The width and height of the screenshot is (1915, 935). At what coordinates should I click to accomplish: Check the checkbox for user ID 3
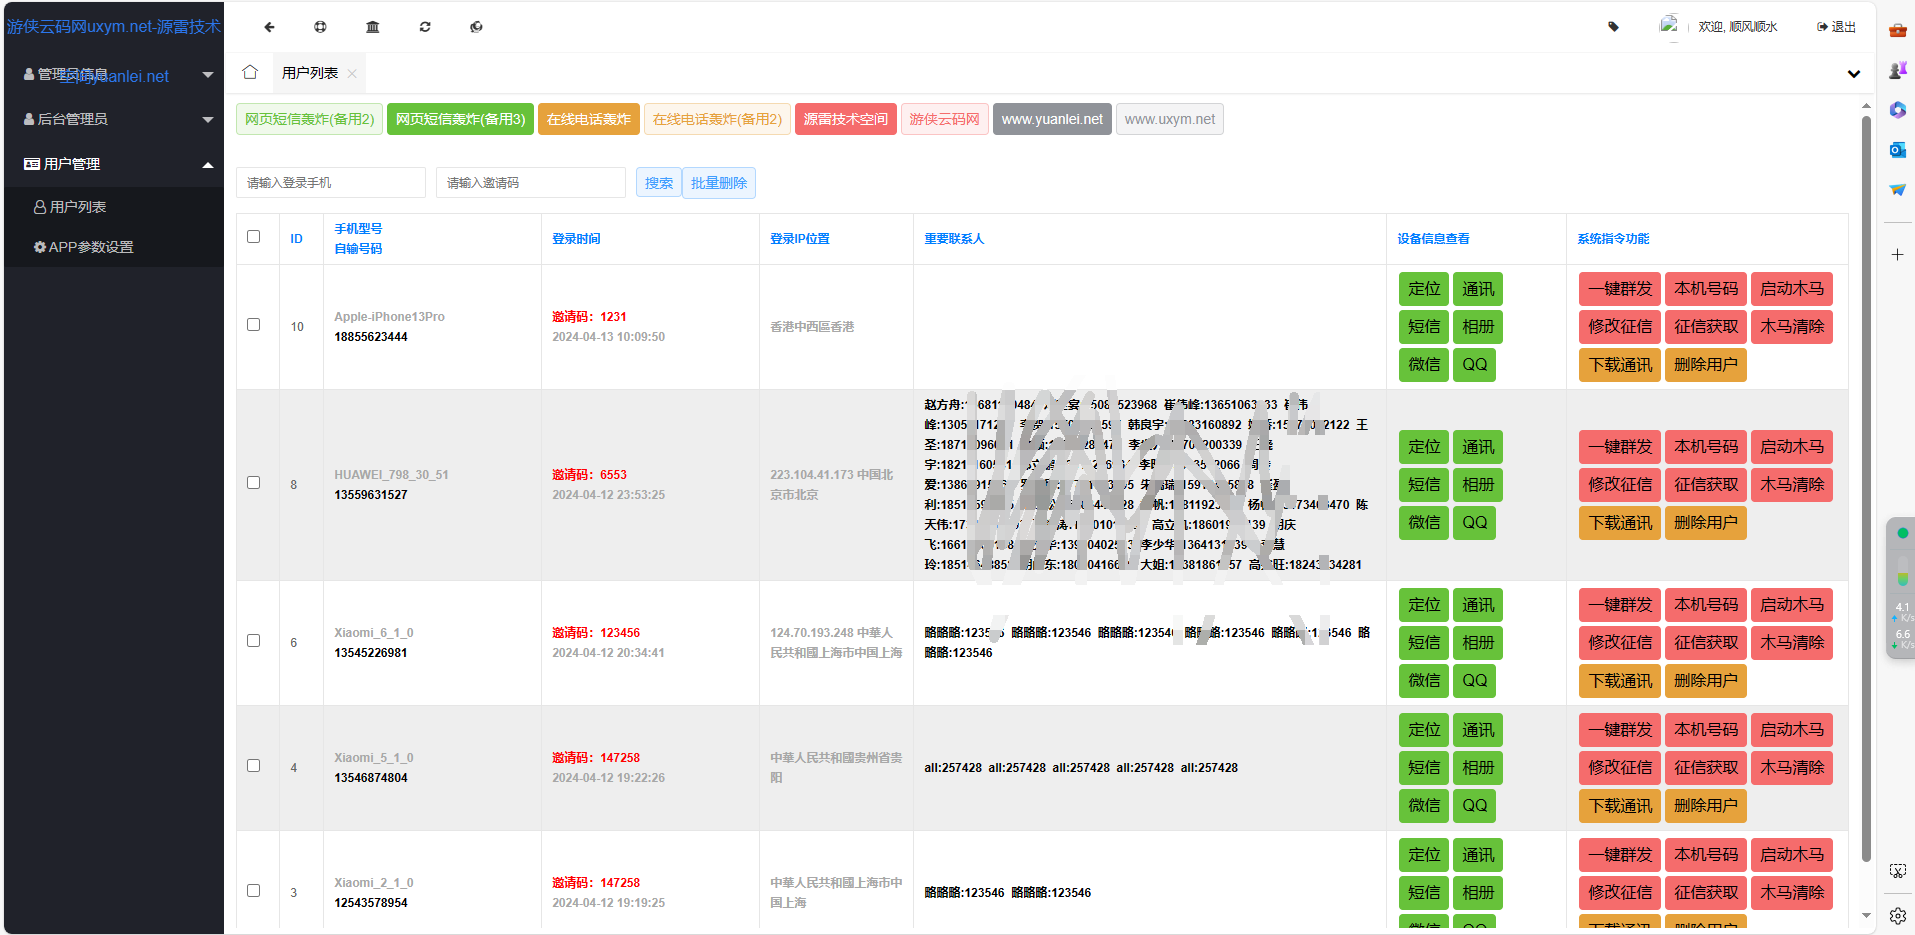tap(254, 891)
